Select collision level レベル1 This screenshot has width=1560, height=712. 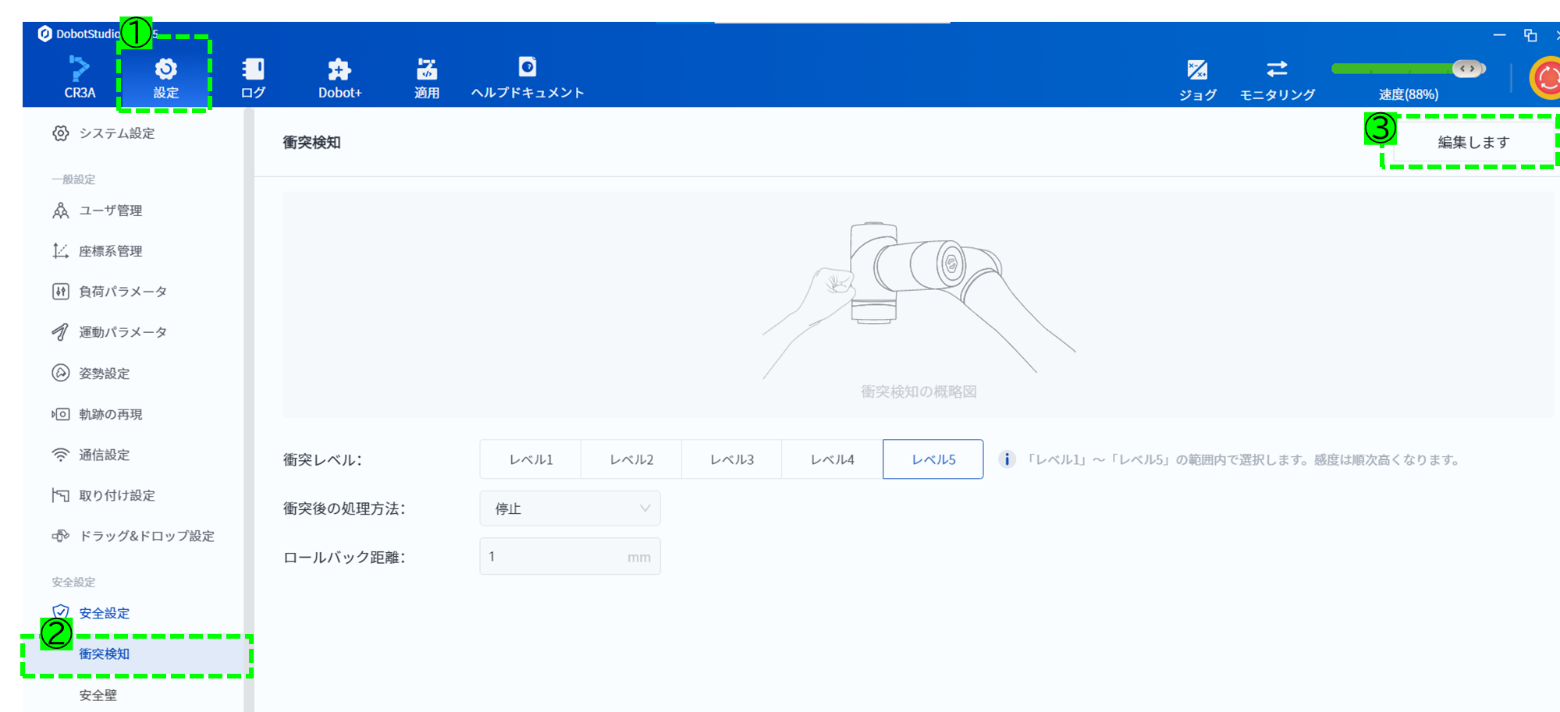530,460
